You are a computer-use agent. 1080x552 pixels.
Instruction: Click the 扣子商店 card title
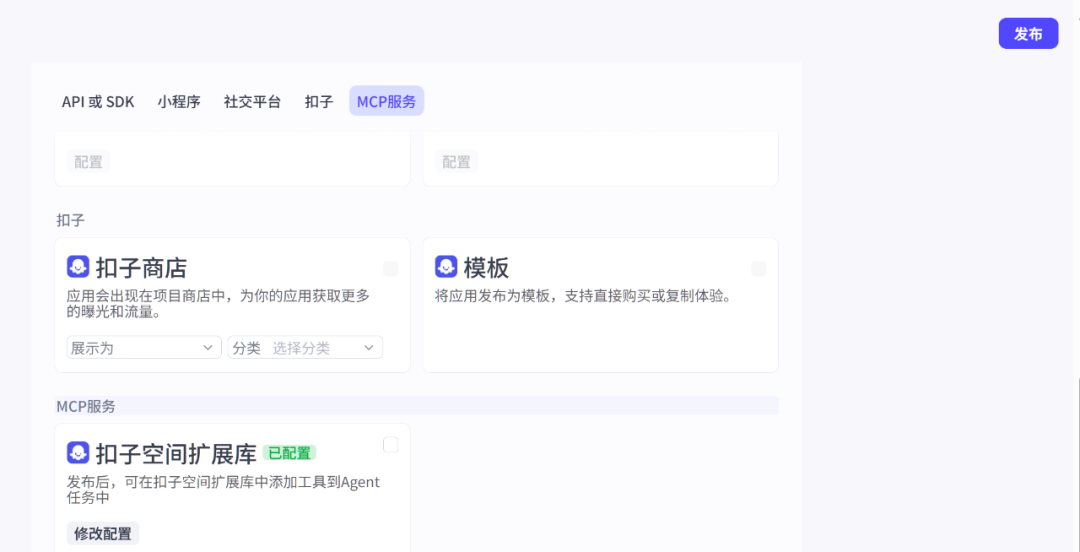coord(141,267)
